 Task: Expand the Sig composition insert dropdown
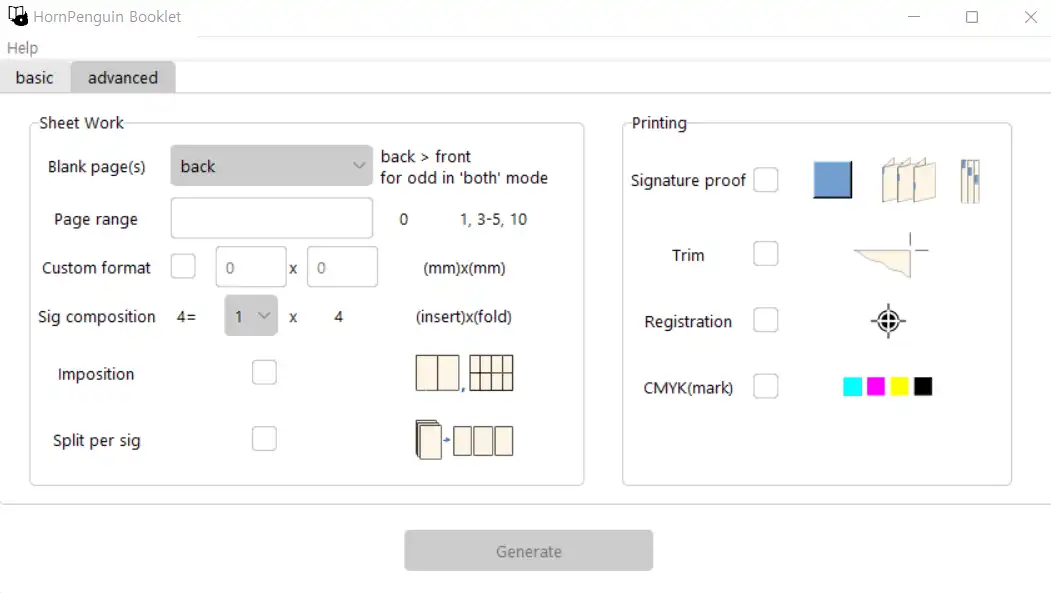[251, 316]
